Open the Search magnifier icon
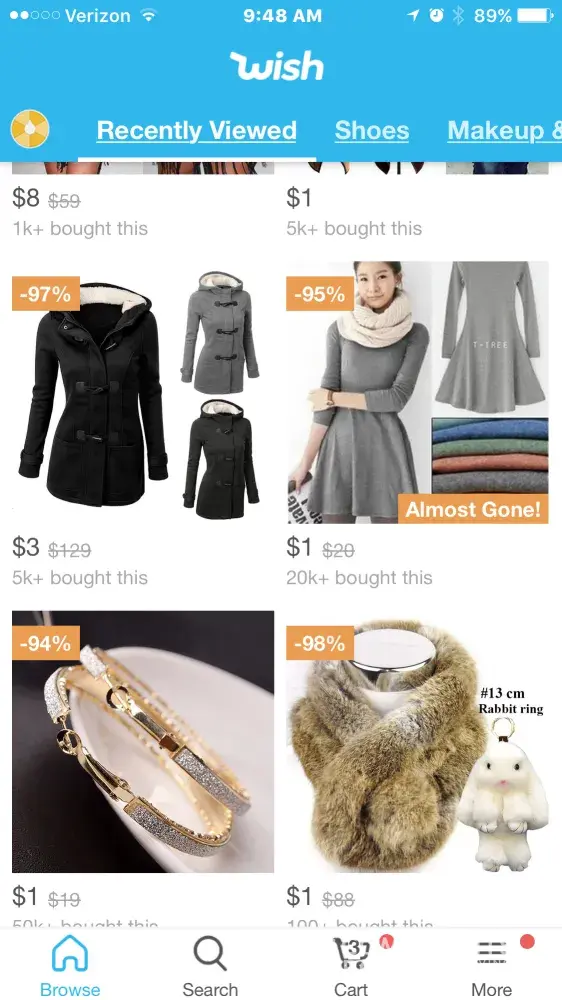 [210, 953]
